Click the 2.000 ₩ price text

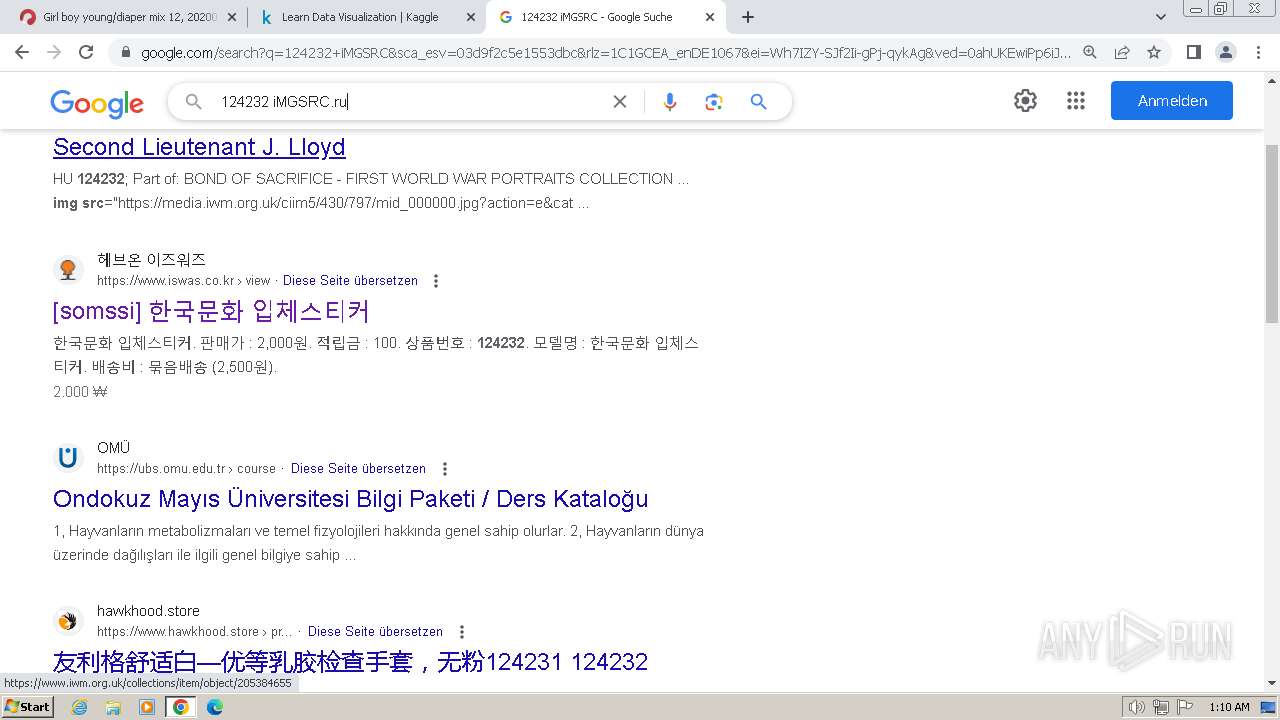[x=80, y=392]
